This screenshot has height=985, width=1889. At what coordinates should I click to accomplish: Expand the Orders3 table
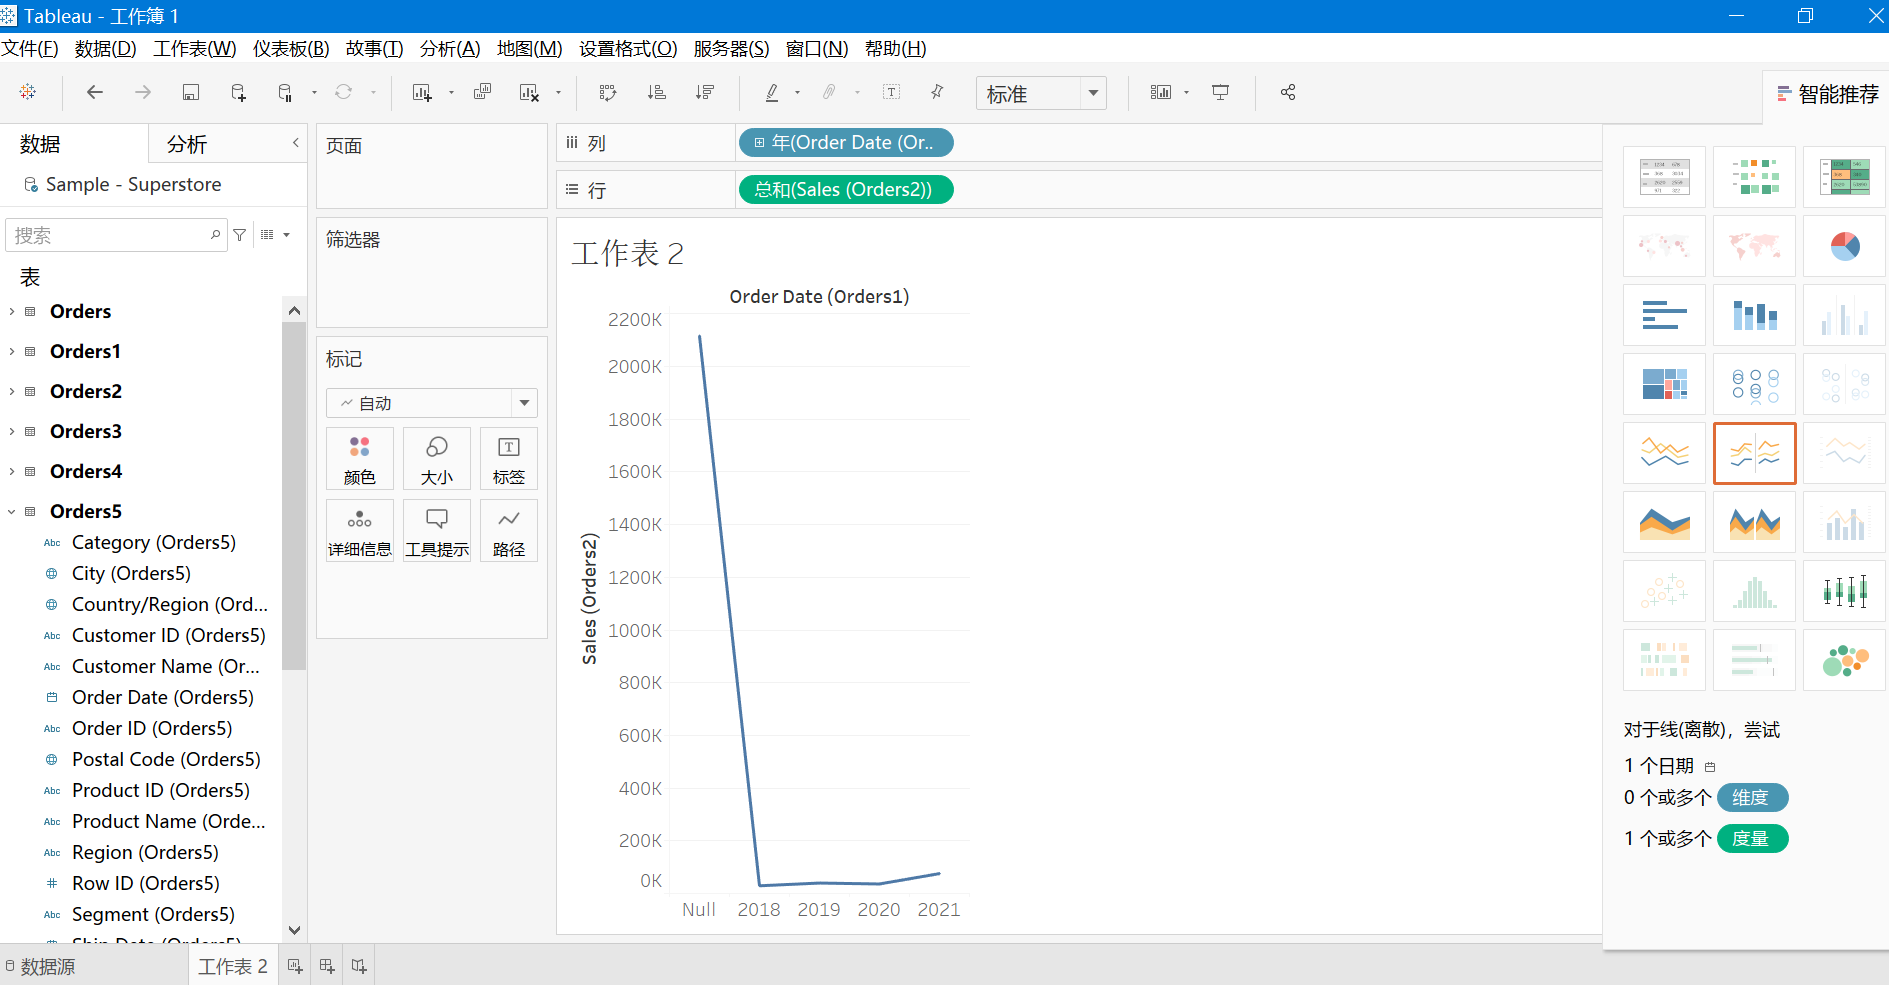[12, 431]
